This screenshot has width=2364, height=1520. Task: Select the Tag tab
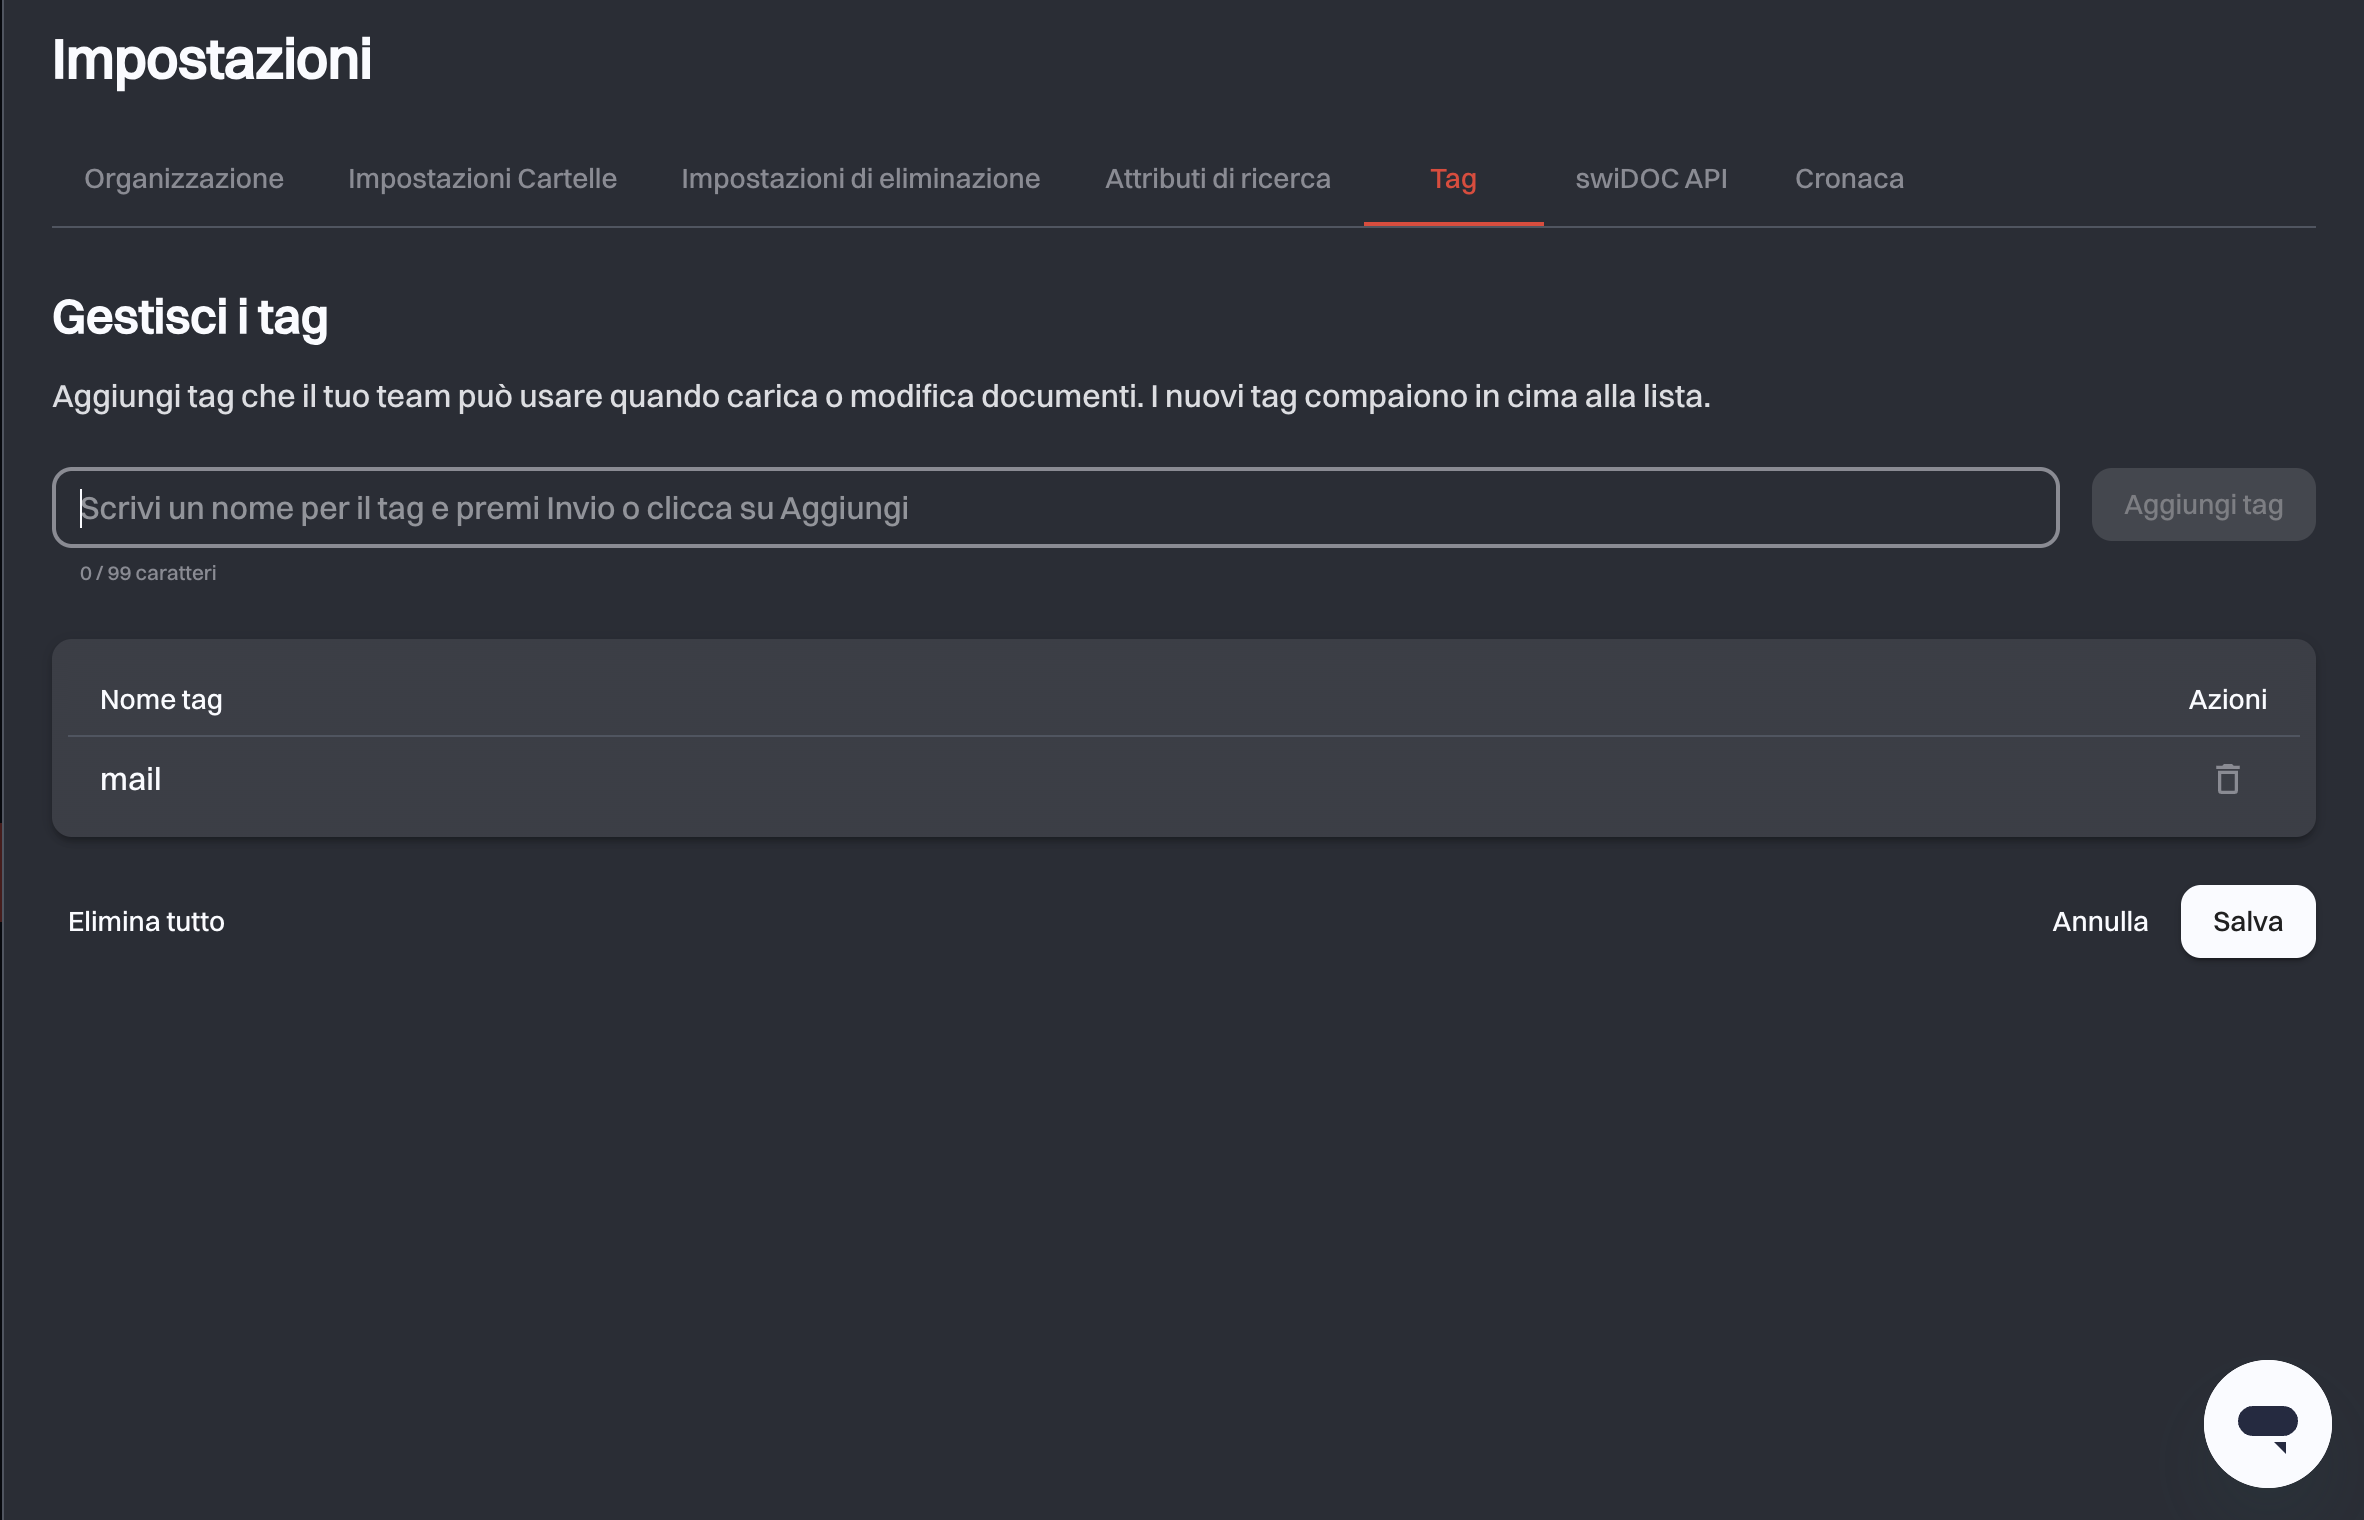1453,179
